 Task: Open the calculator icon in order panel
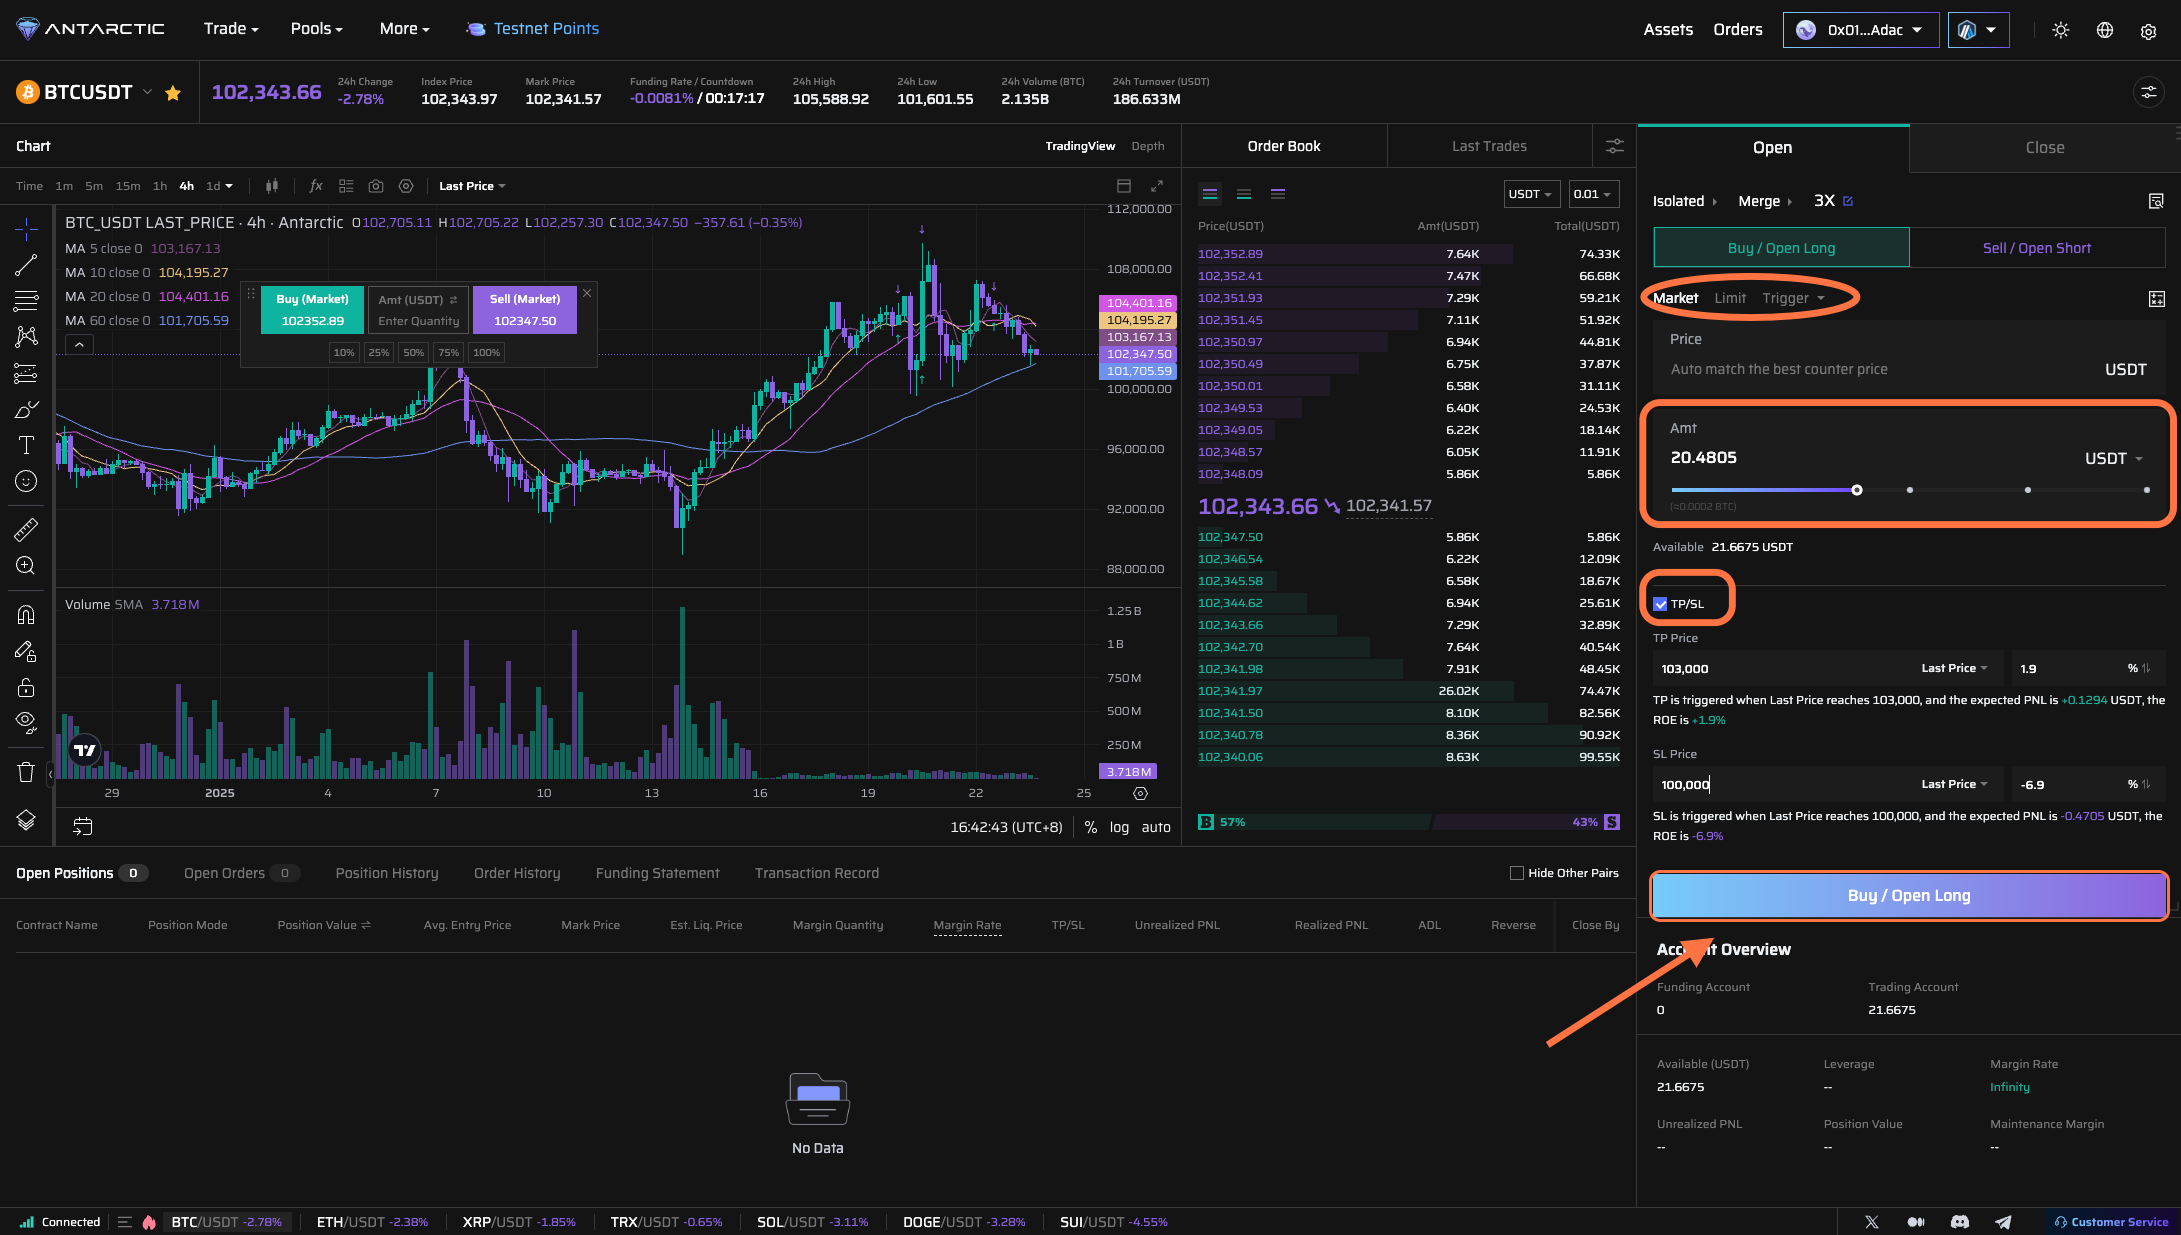click(2157, 298)
